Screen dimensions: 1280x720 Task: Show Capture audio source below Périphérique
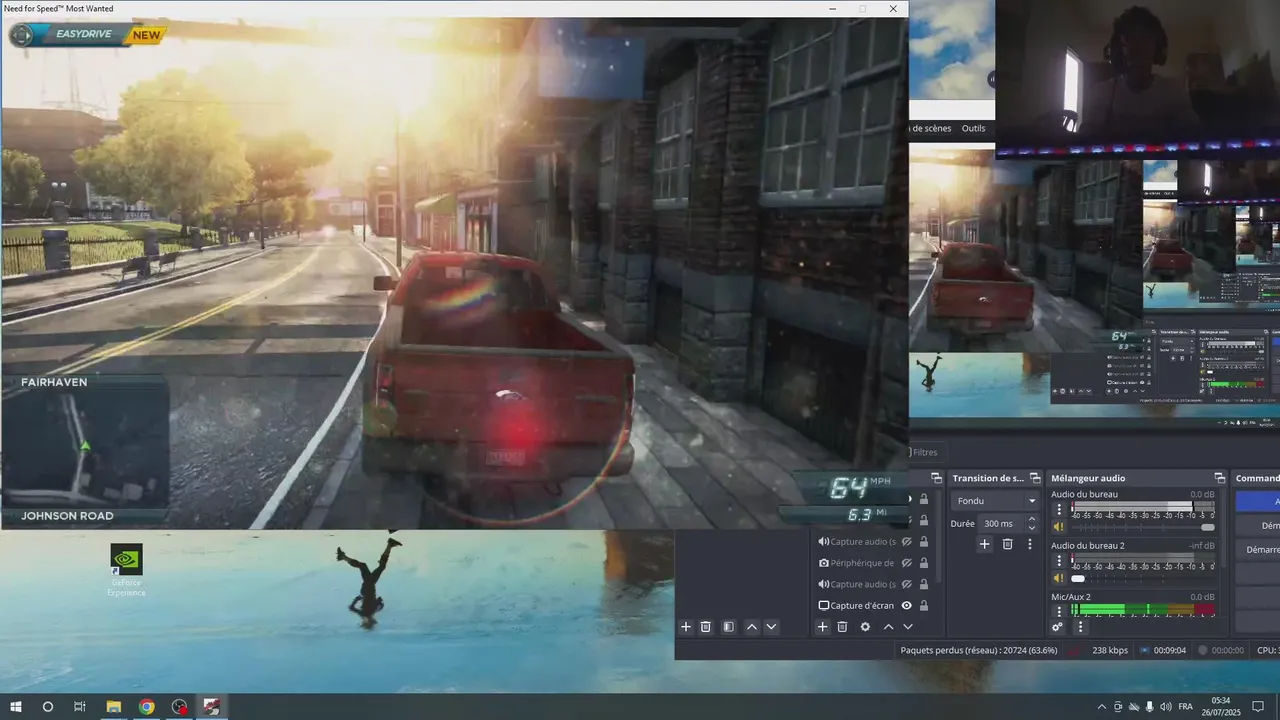click(906, 584)
